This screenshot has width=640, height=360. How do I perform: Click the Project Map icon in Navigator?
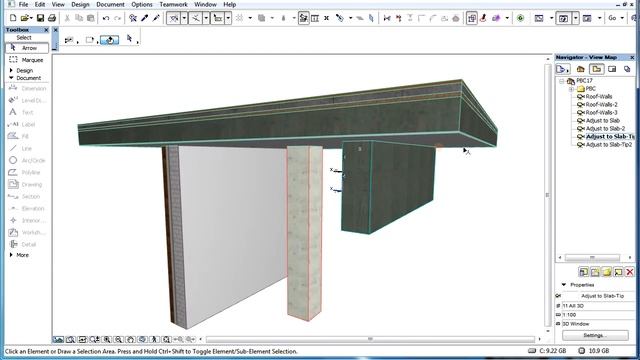(580, 69)
